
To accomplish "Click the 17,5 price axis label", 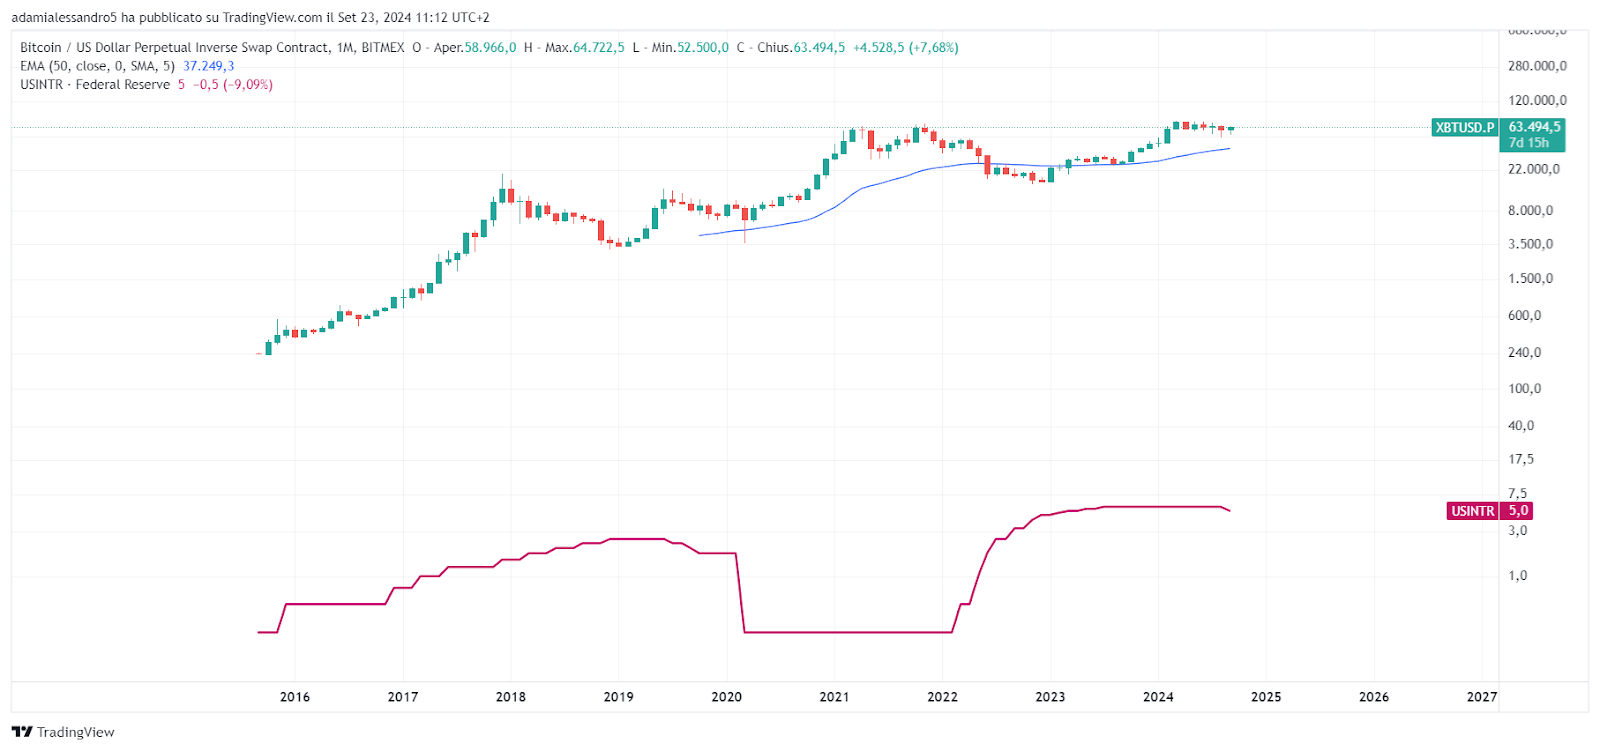I will (1521, 460).
